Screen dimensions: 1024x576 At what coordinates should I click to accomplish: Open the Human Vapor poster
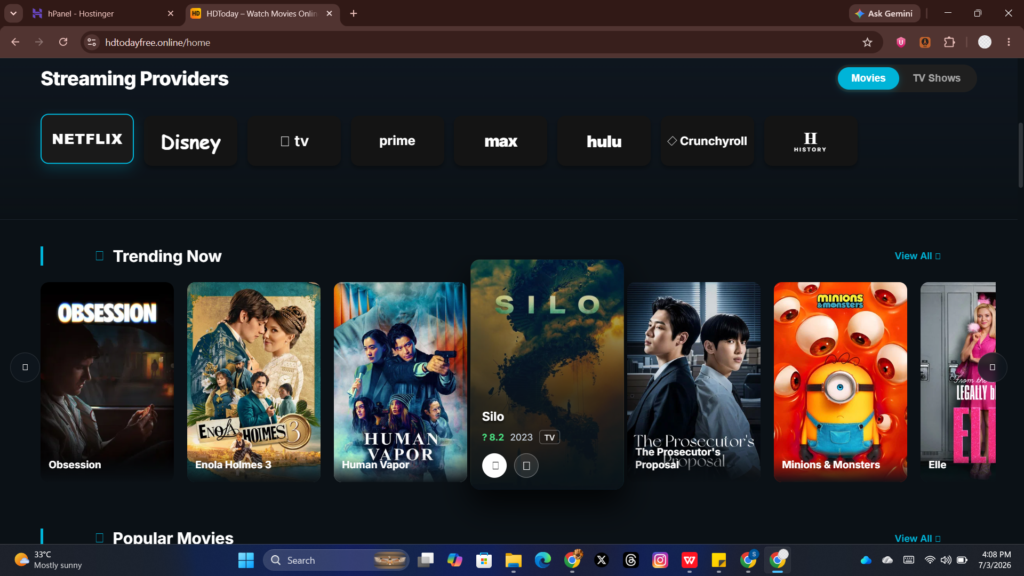[400, 381]
